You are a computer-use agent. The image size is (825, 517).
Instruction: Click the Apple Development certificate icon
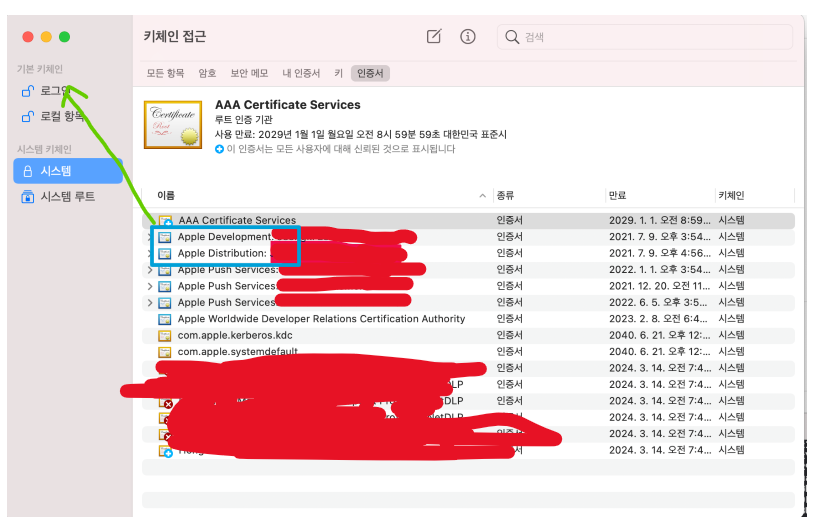165,237
